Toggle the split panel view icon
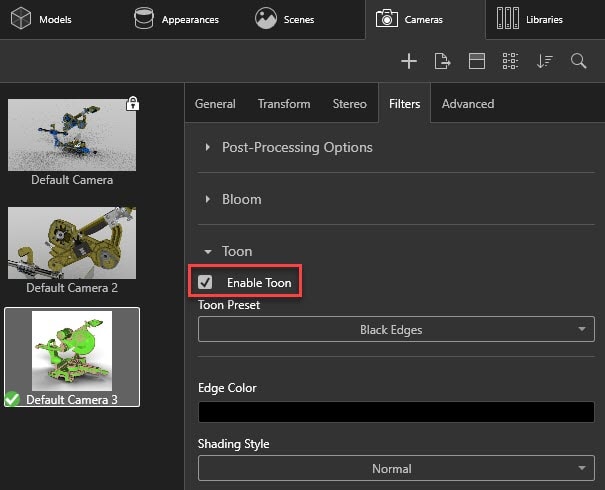The image size is (605, 490). click(x=477, y=61)
